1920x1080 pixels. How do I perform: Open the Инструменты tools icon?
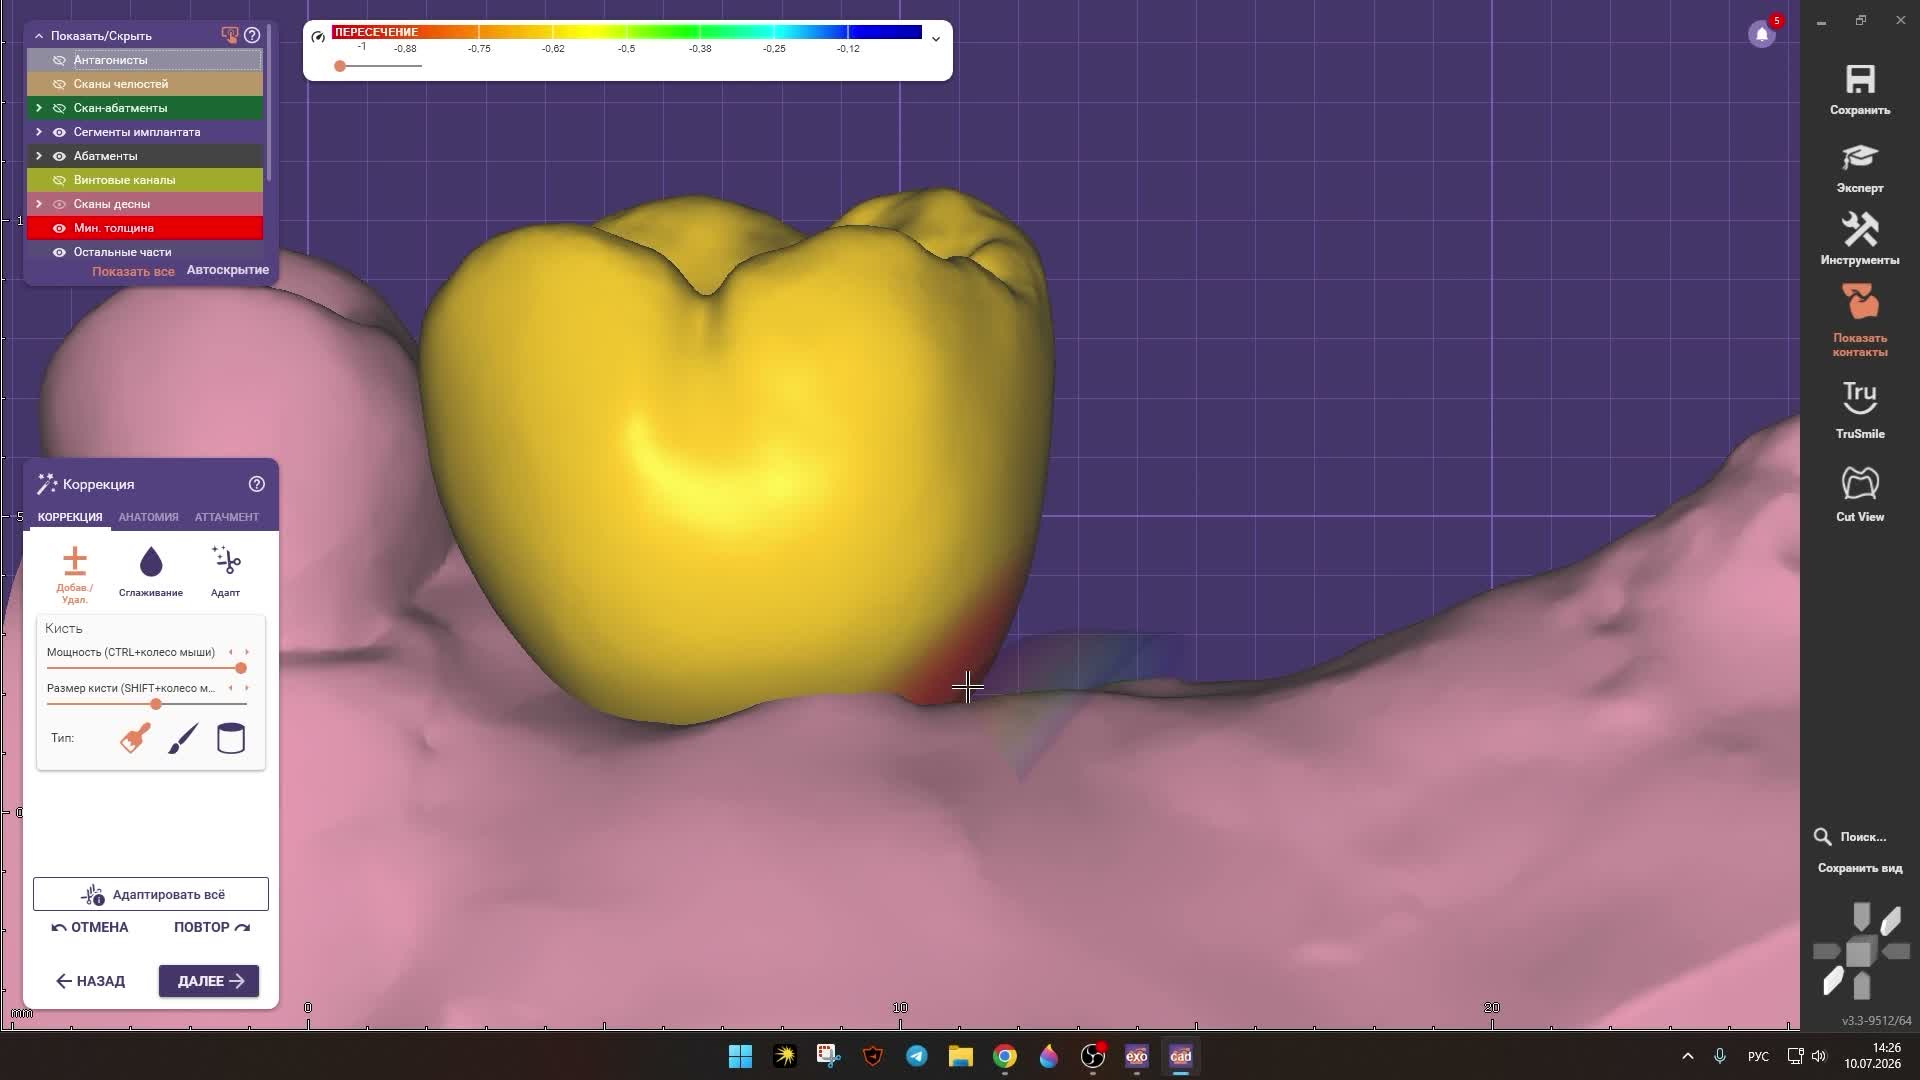(x=1860, y=230)
